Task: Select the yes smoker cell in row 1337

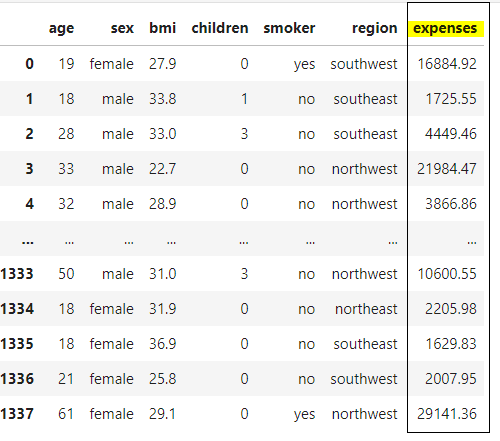Action: (x=304, y=414)
